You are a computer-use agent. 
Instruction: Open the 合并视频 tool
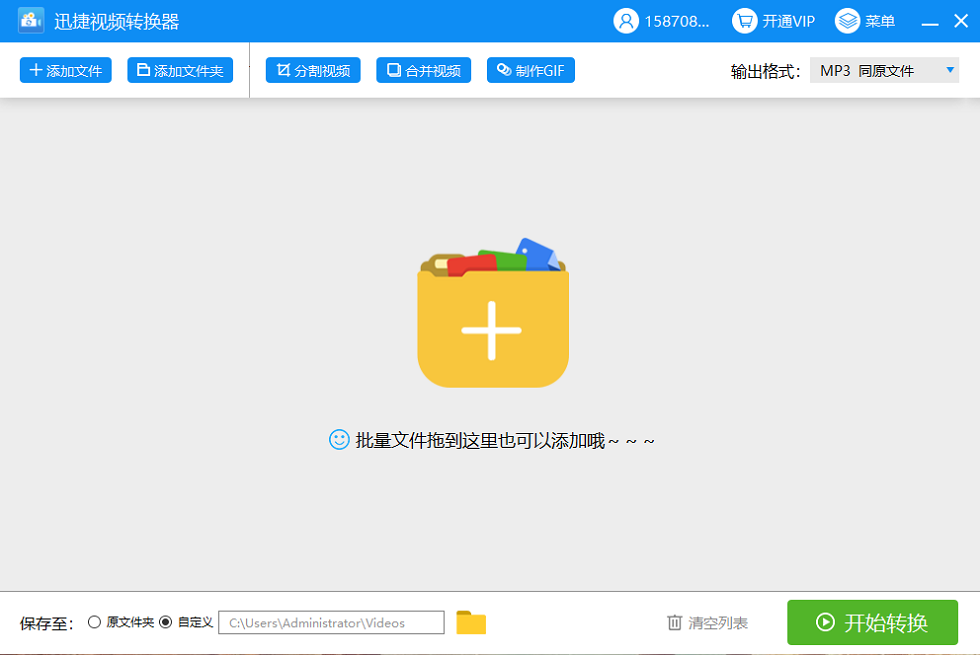coord(424,70)
